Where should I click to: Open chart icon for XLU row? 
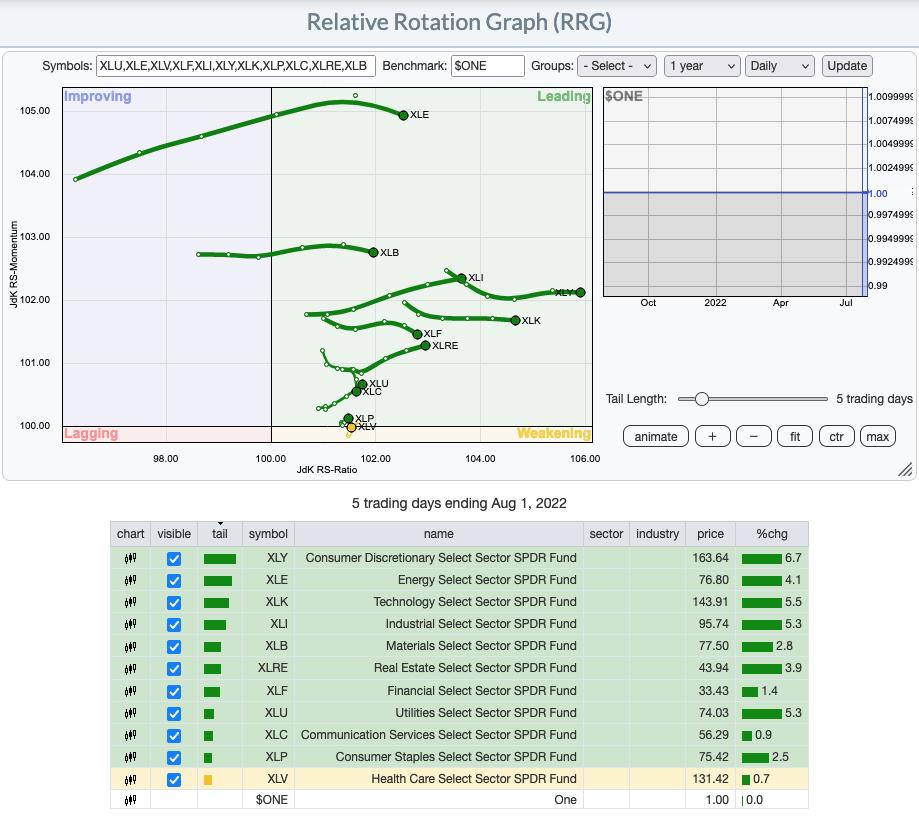pos(130,713)
